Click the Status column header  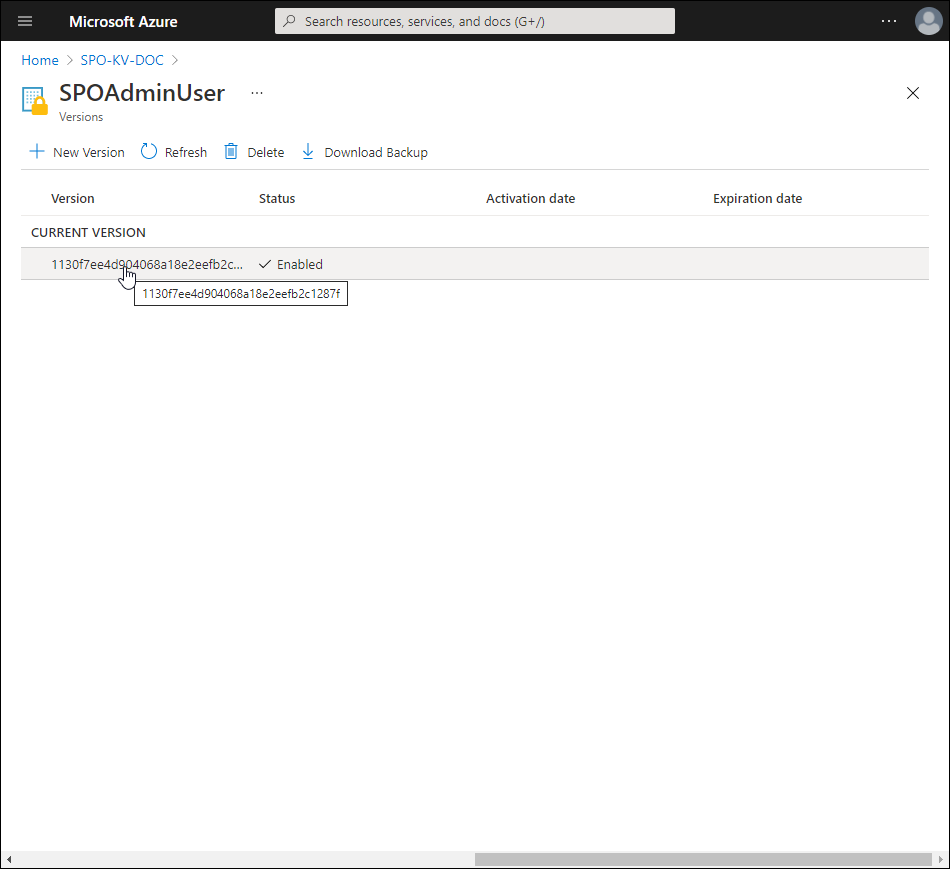(277, 198)
